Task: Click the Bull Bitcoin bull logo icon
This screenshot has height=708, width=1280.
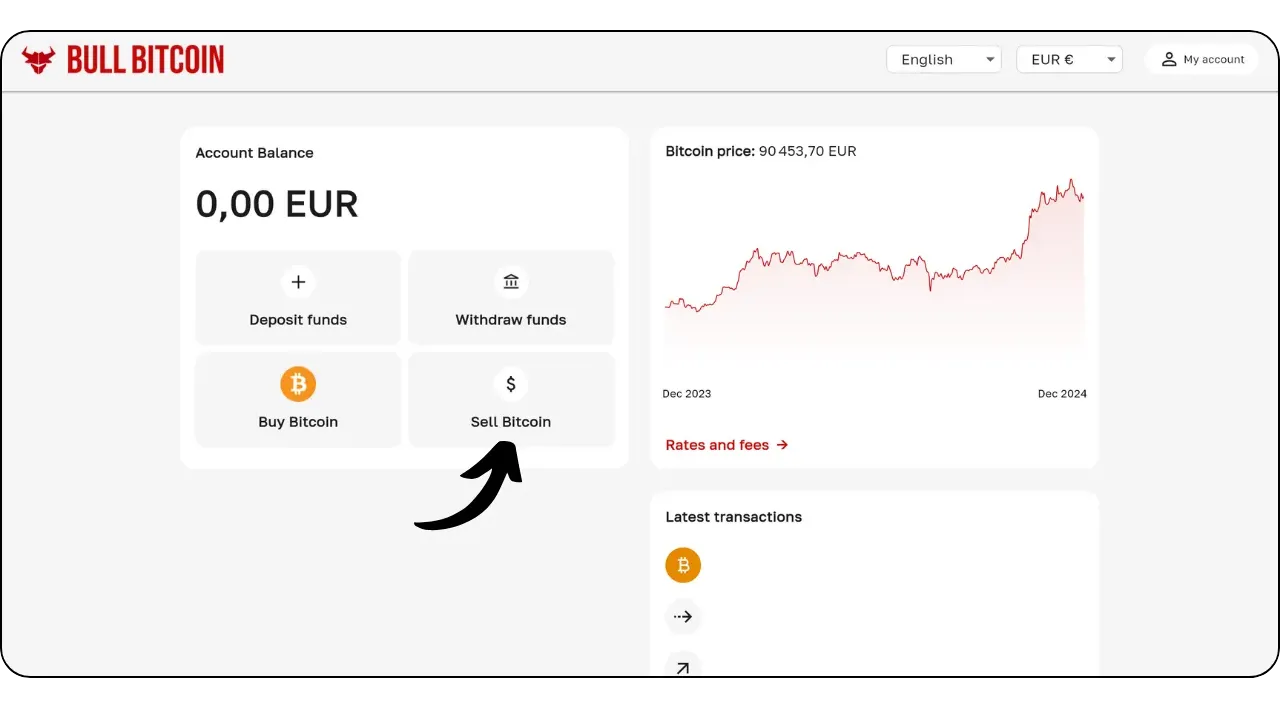Action: tap(39, 60)
